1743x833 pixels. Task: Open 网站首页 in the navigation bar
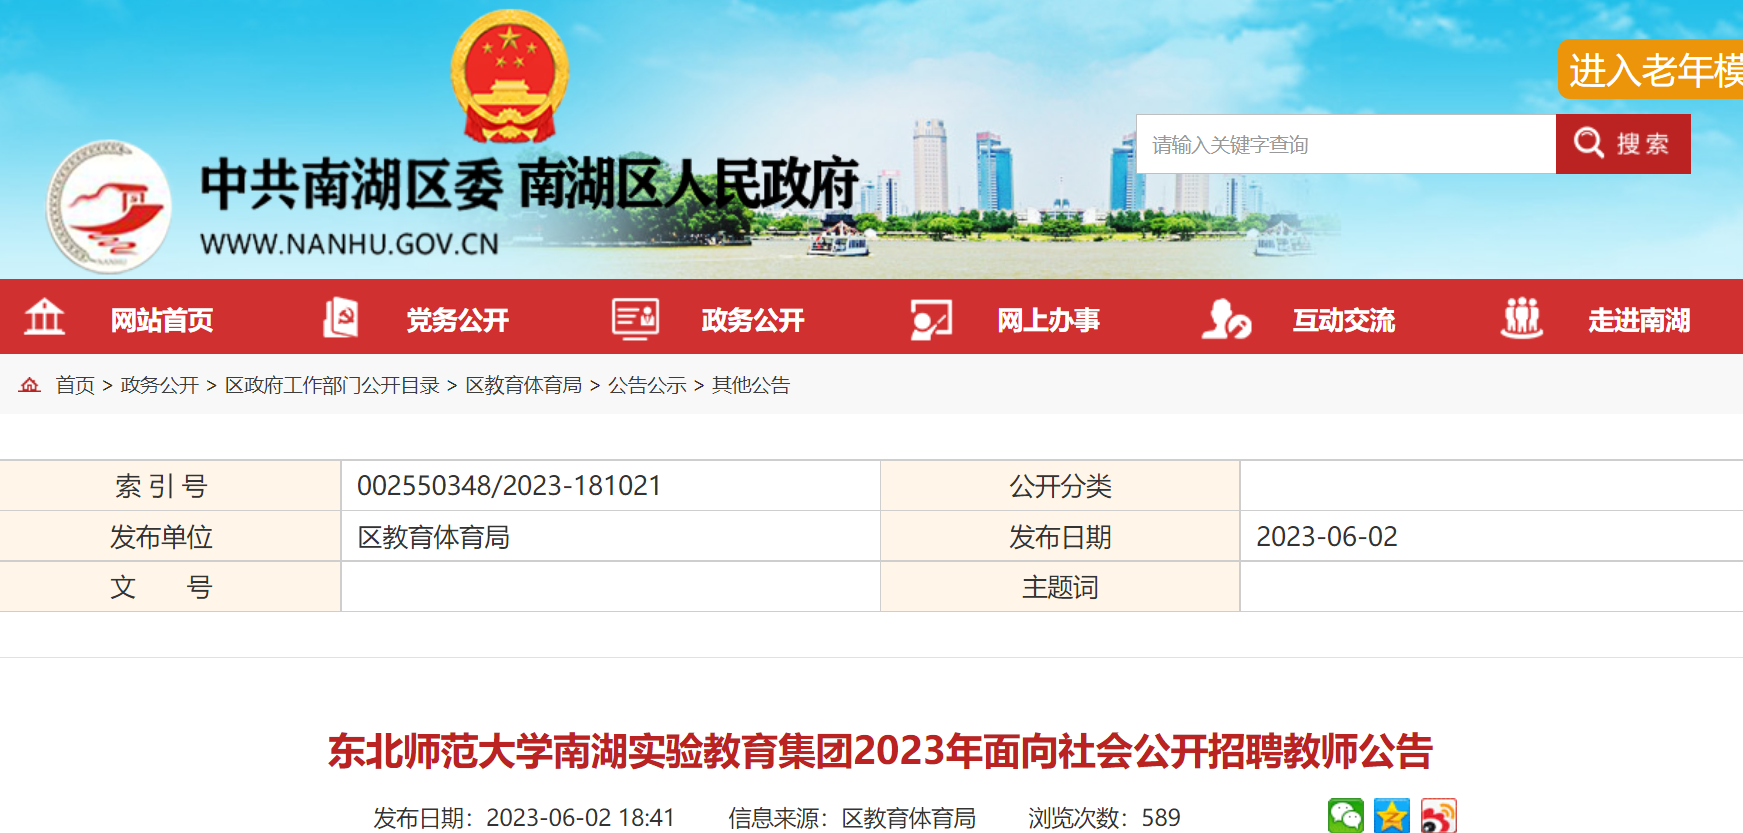[162, 320]
